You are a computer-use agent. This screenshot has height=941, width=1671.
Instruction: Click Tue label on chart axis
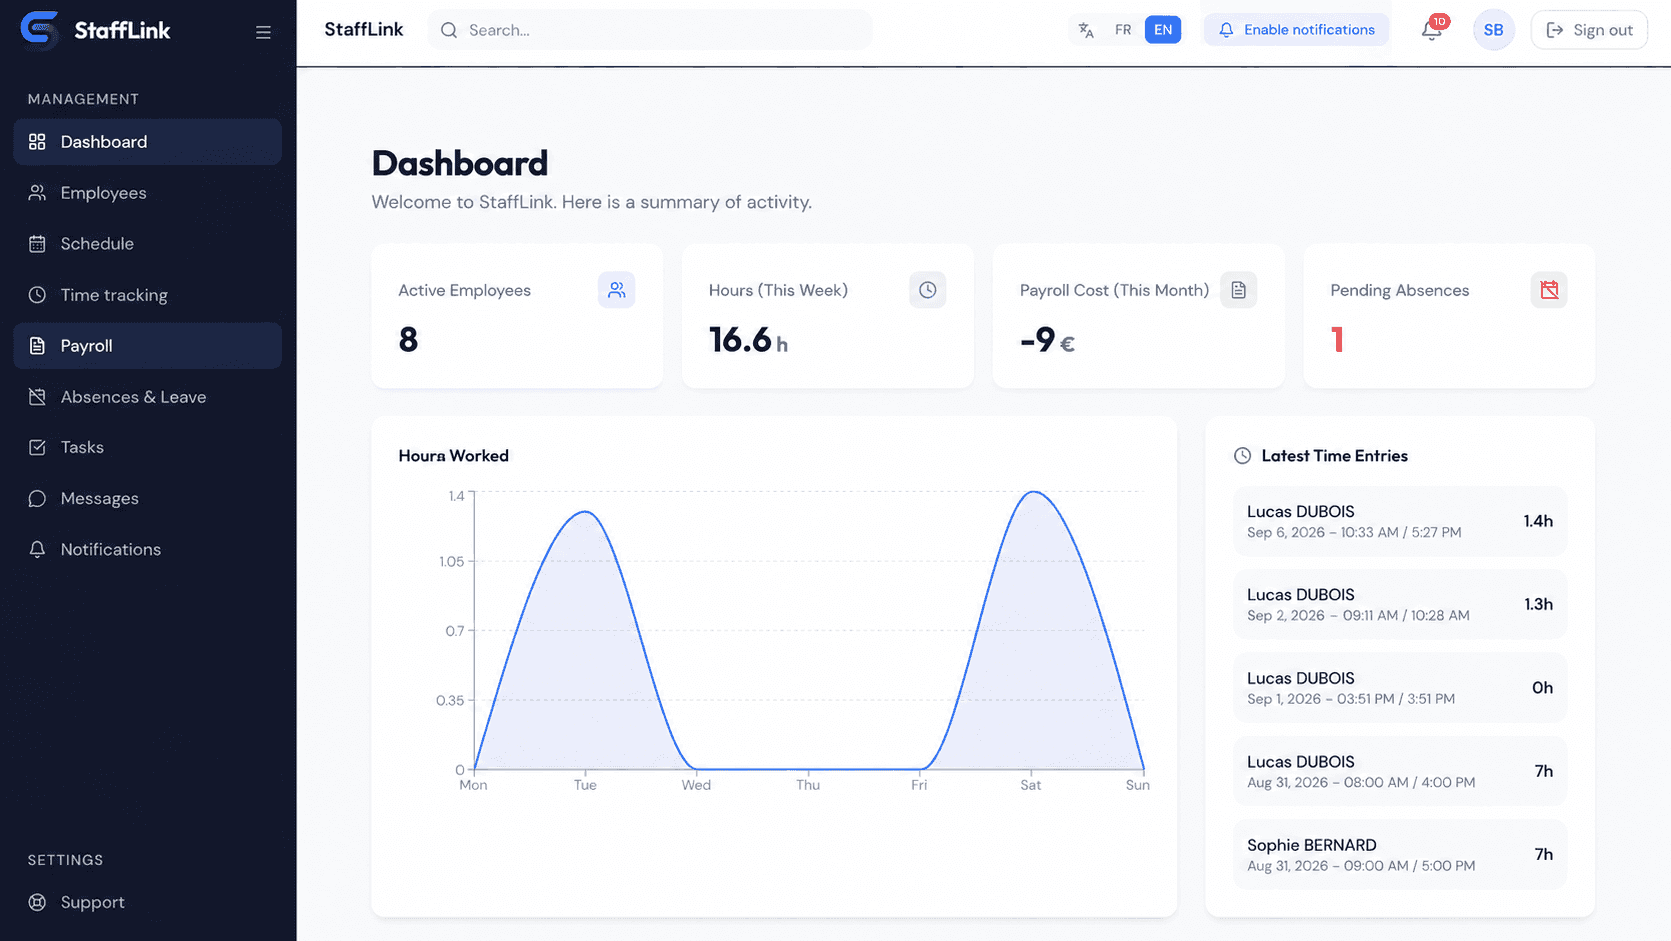point(585,785)
